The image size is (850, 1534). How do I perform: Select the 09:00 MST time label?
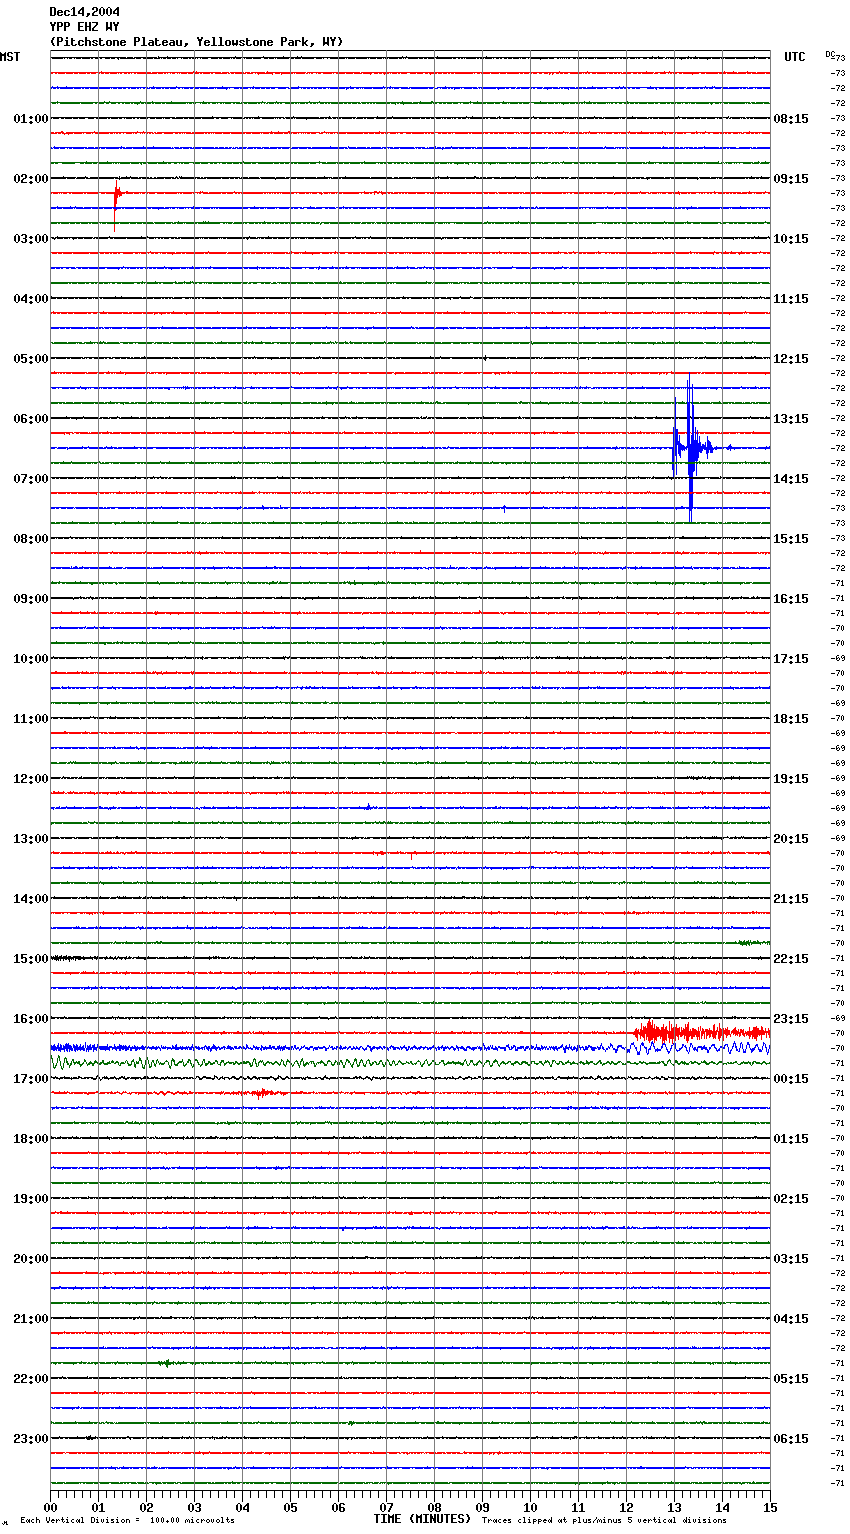point(30,599)
